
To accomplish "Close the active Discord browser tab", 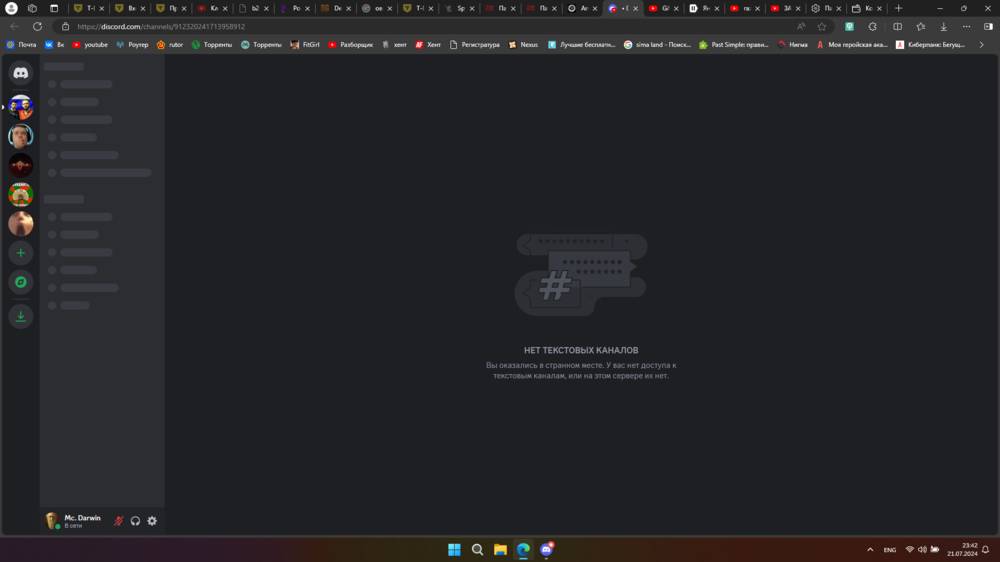I will pyautogui.click(x=635, y=8).
